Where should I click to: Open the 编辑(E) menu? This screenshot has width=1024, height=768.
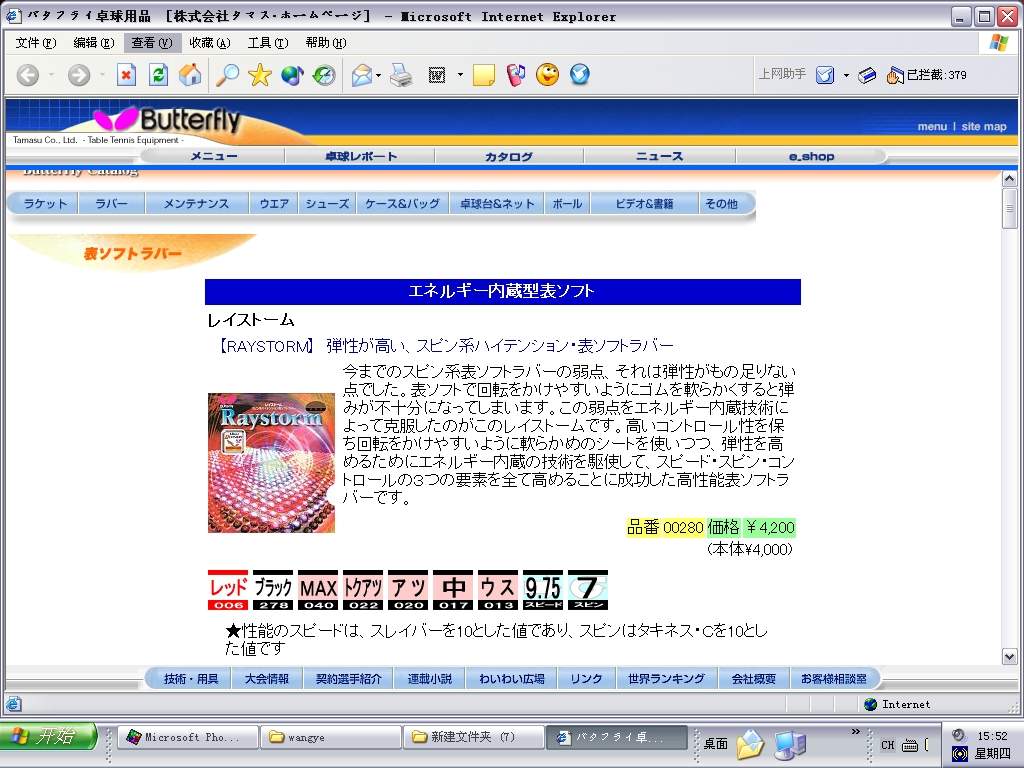point(94,43)
